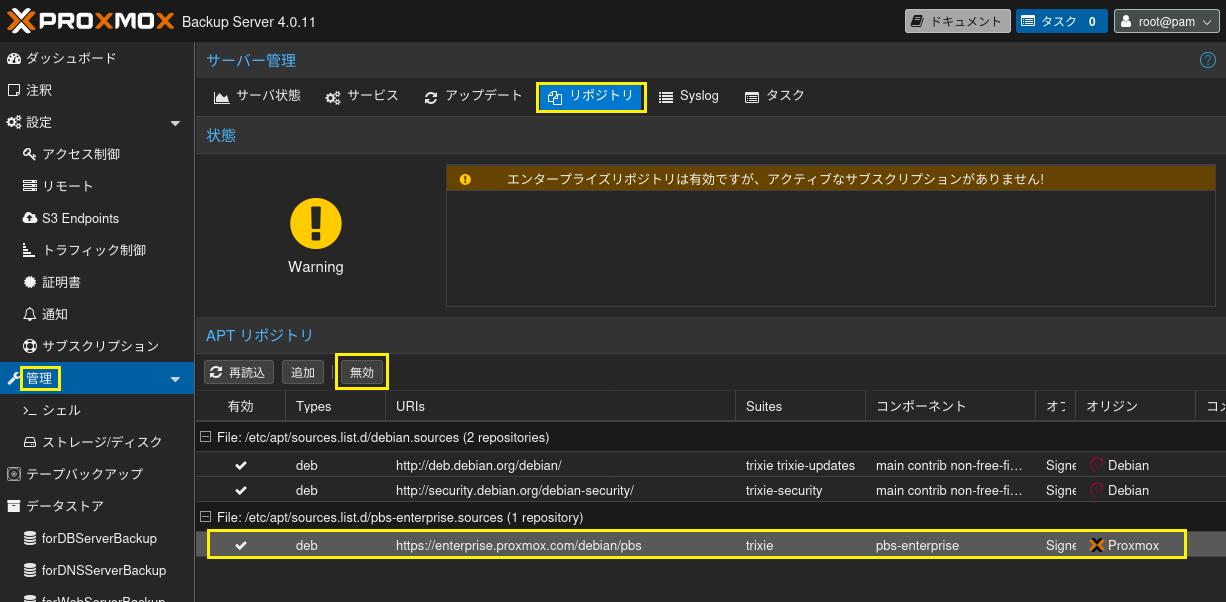The height and width of the screenshot is (602, 1226).
Task: Click the Proxmox origin icon
Action: [x=1097, y=545]
